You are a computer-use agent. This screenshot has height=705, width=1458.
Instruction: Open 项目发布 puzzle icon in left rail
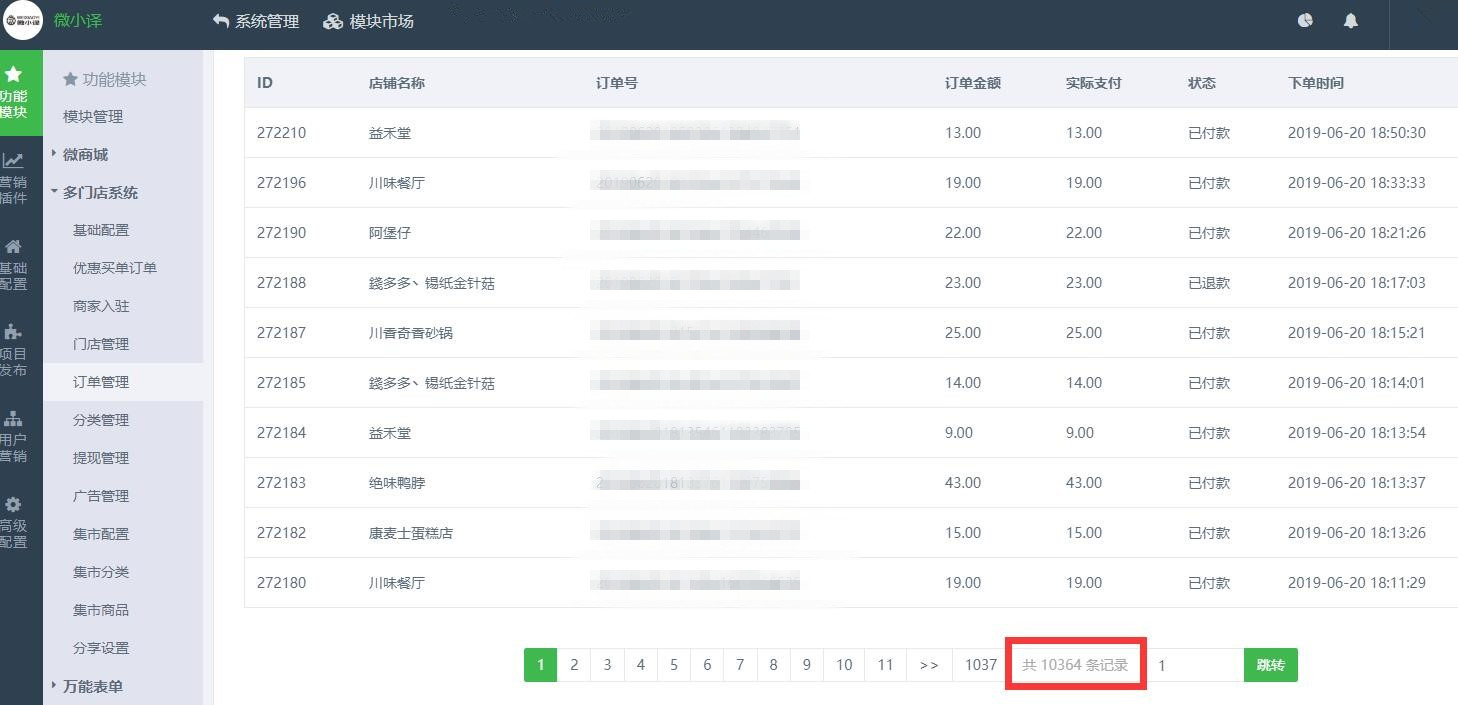[13, 332]
